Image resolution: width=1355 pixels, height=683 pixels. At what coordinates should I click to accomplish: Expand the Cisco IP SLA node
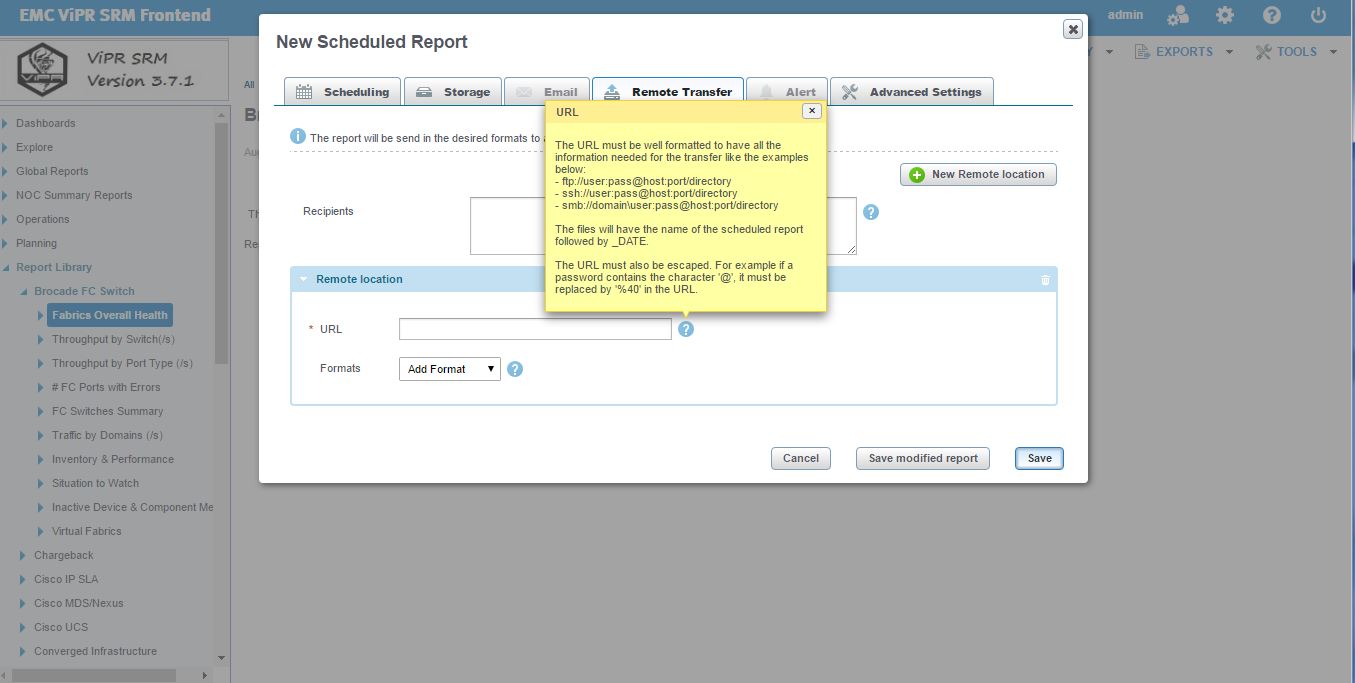click(23, 579)
